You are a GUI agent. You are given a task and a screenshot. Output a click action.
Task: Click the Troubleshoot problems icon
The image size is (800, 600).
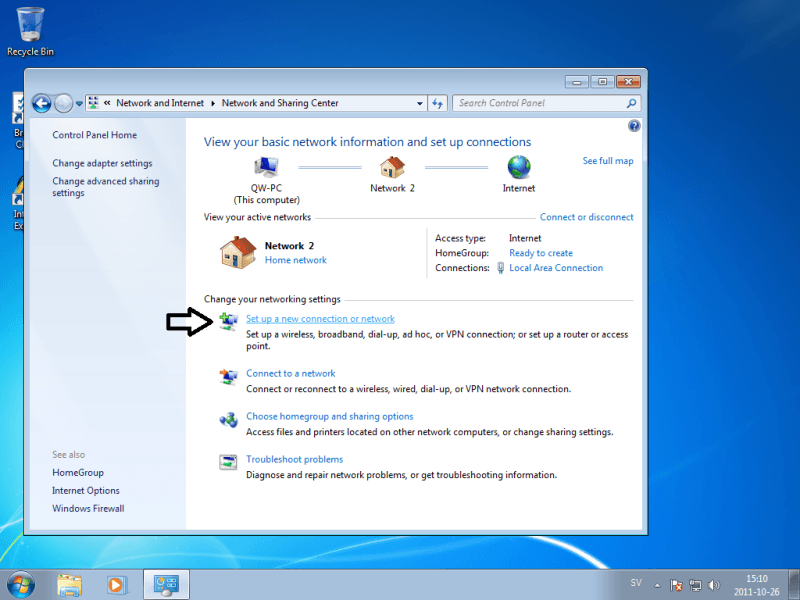tap(228, 461)
